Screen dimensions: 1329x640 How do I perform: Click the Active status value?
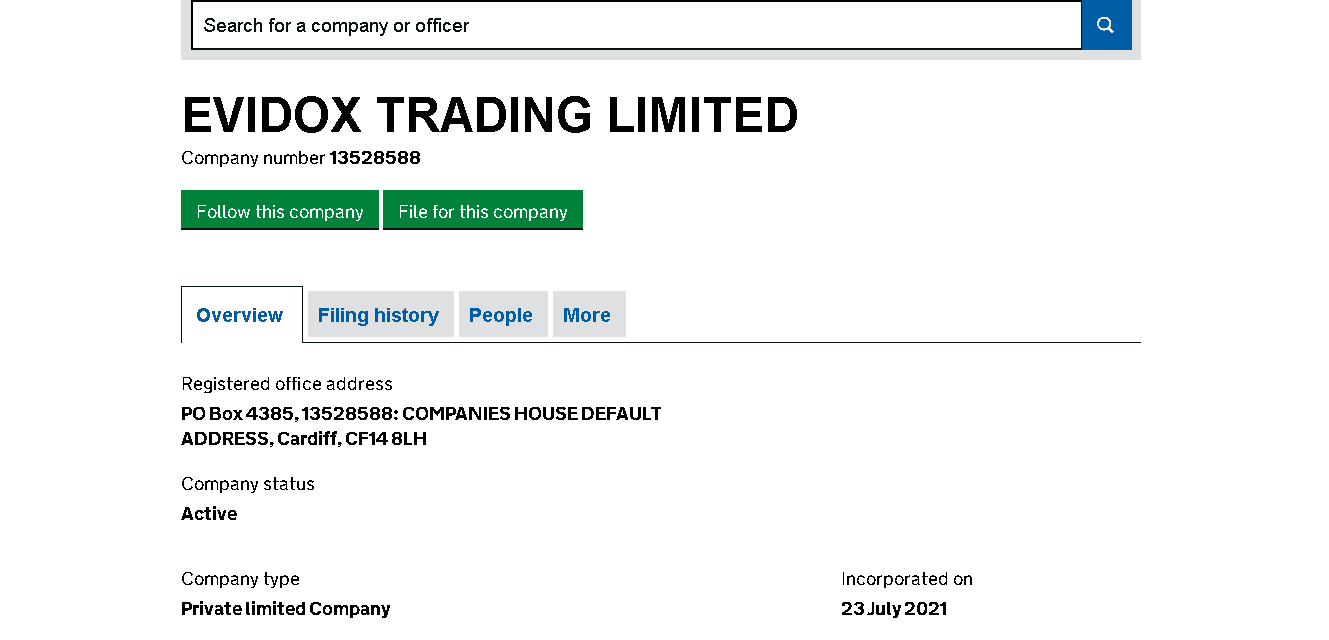pos(209,514)
